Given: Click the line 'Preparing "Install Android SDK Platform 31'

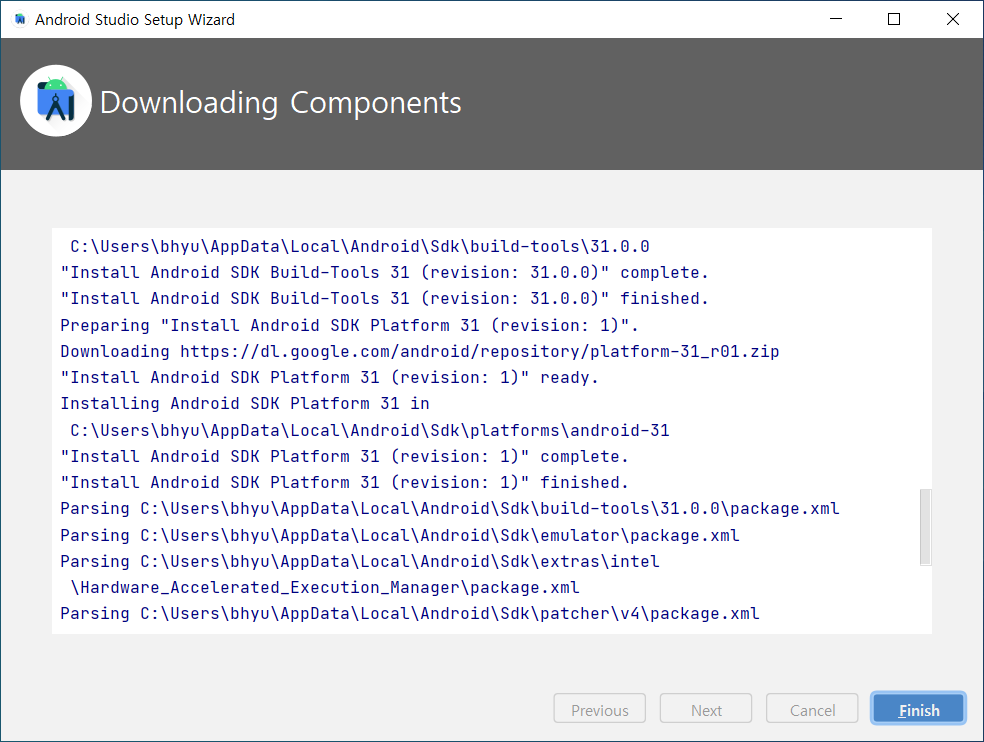Looking at the screenshot, I should coord(350,325).
